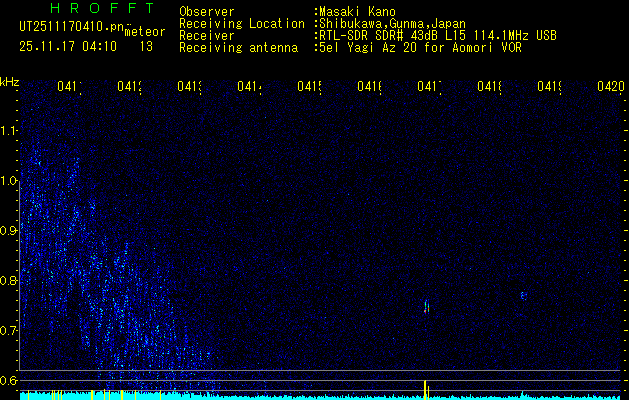Image resolution: width=629 pixels, height=400 pixels.
Task: Click the 1.1 frequency axis label
Action: click(x=9, y=130)
